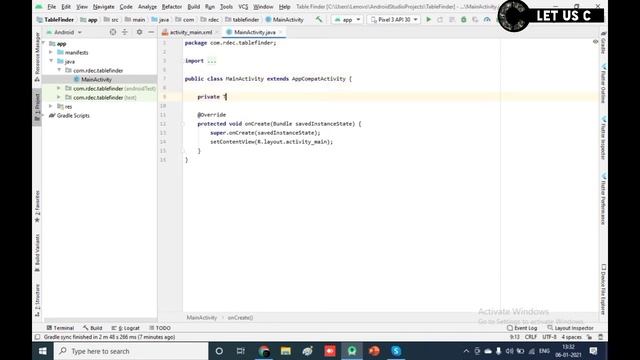Click the MainActivity breadcrumb in navigation bar
This screenshot has width=640, height=360.
click(284, 19)
